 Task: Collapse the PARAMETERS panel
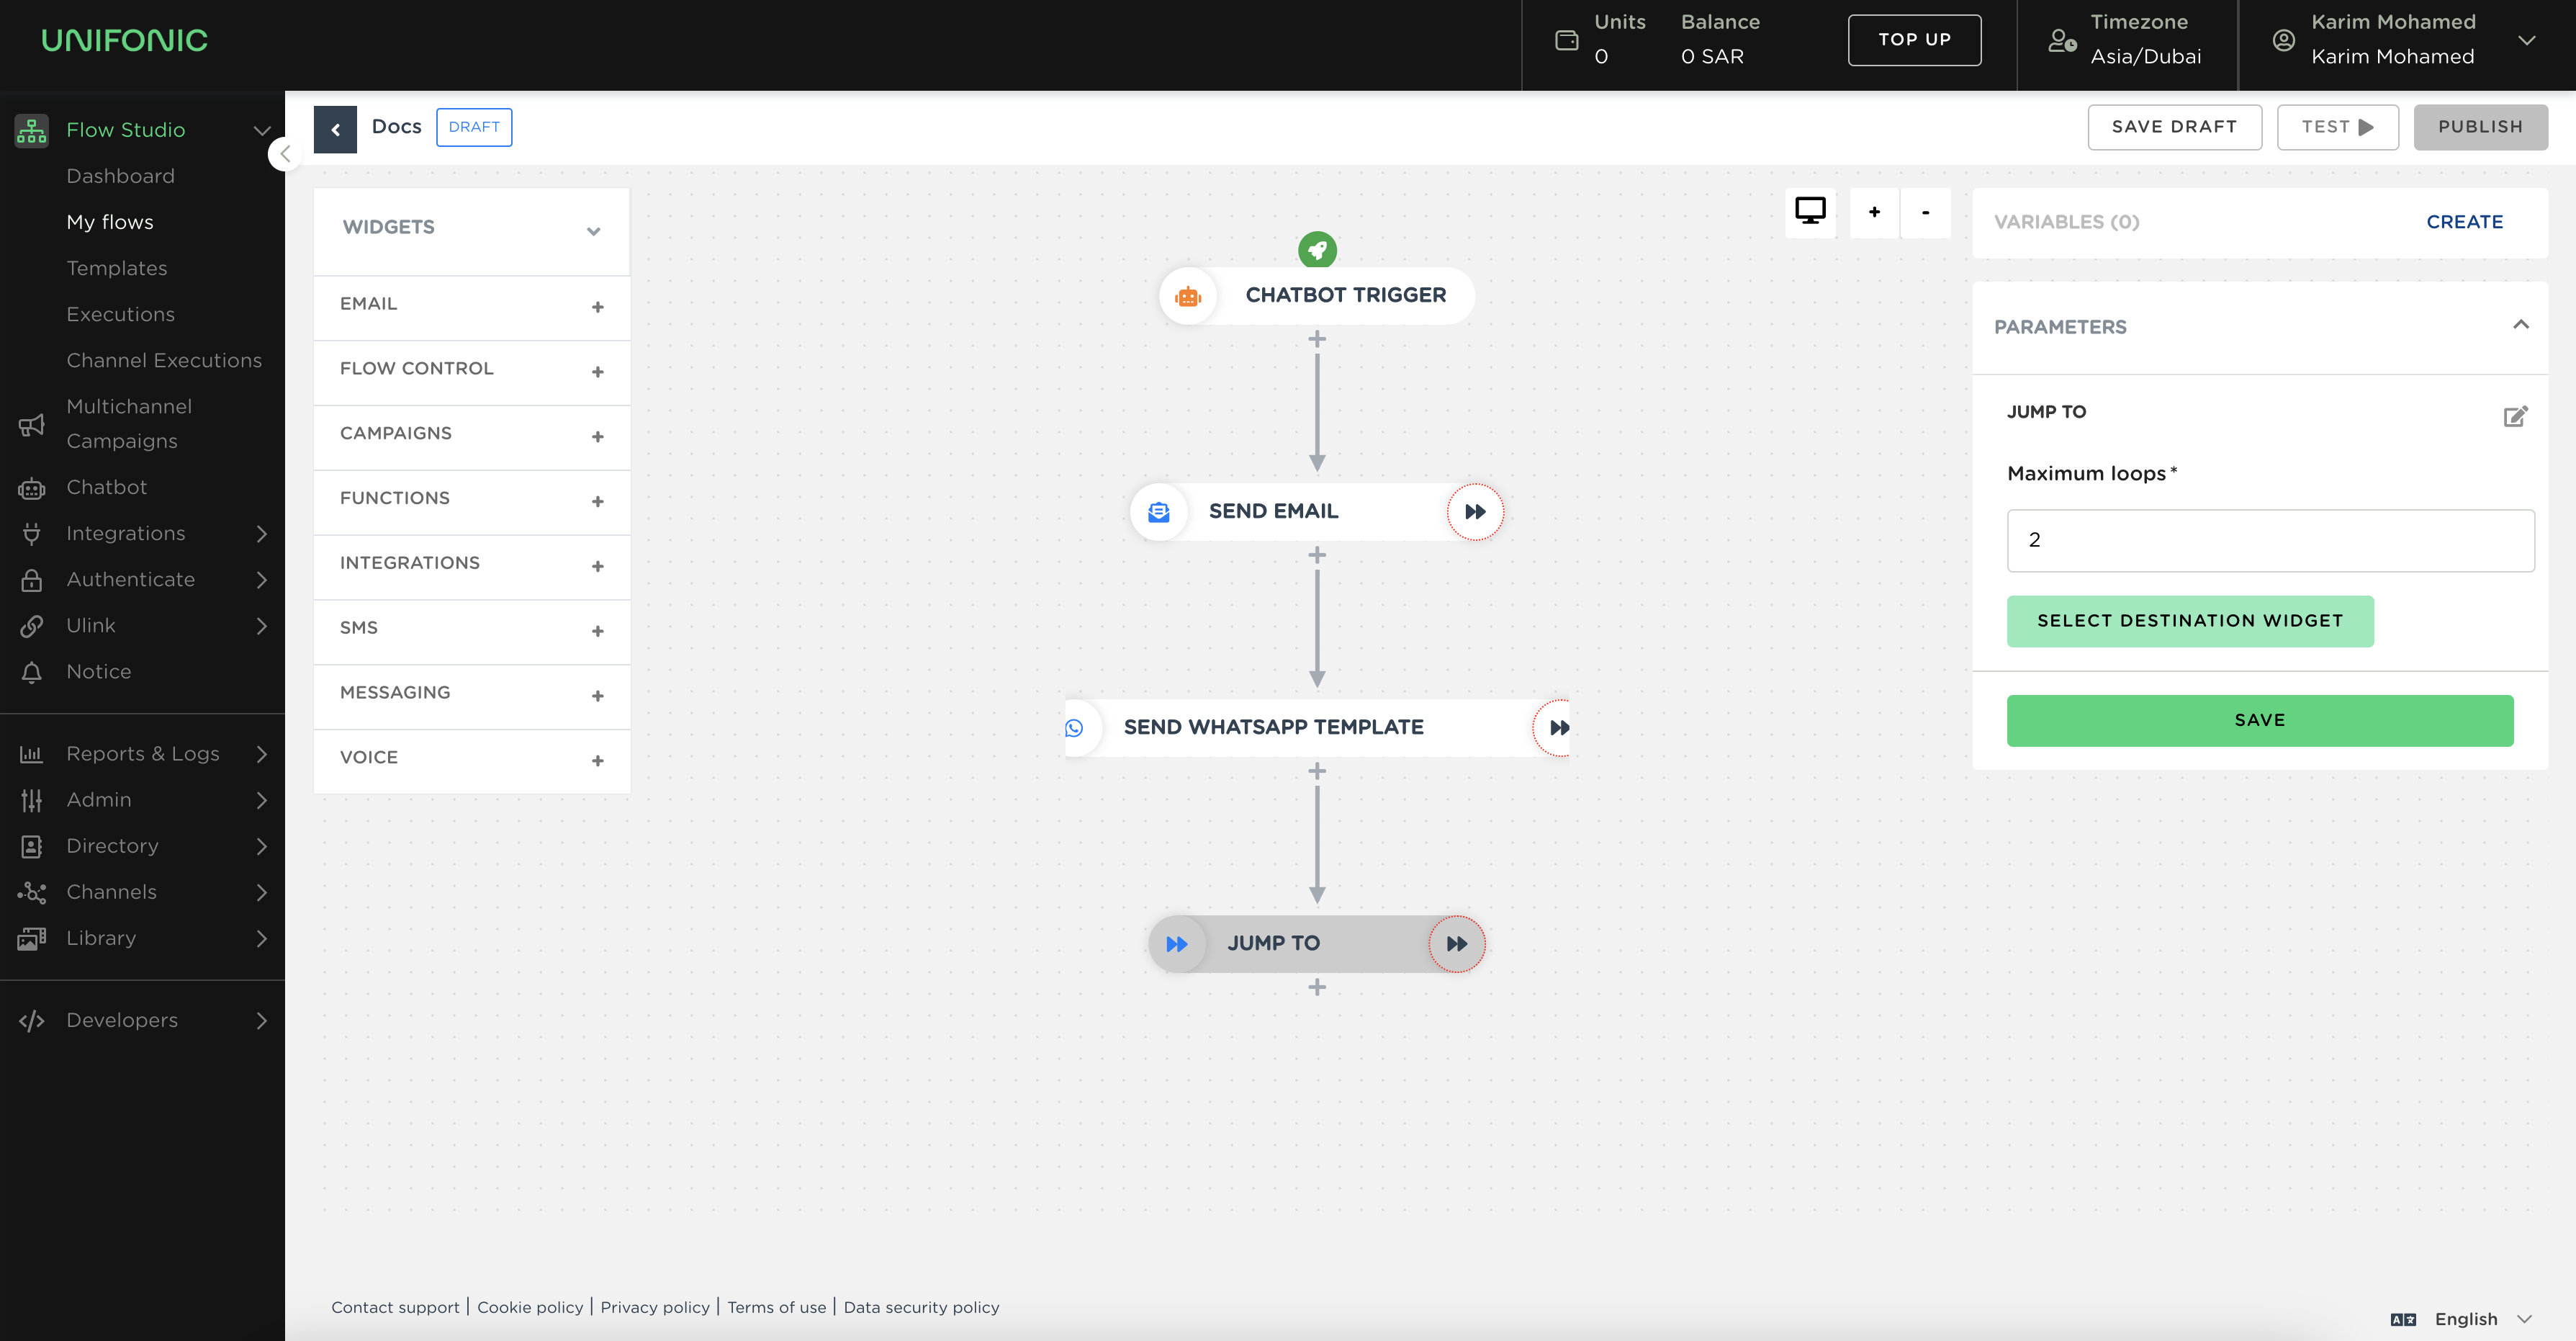click(2520, 325)
